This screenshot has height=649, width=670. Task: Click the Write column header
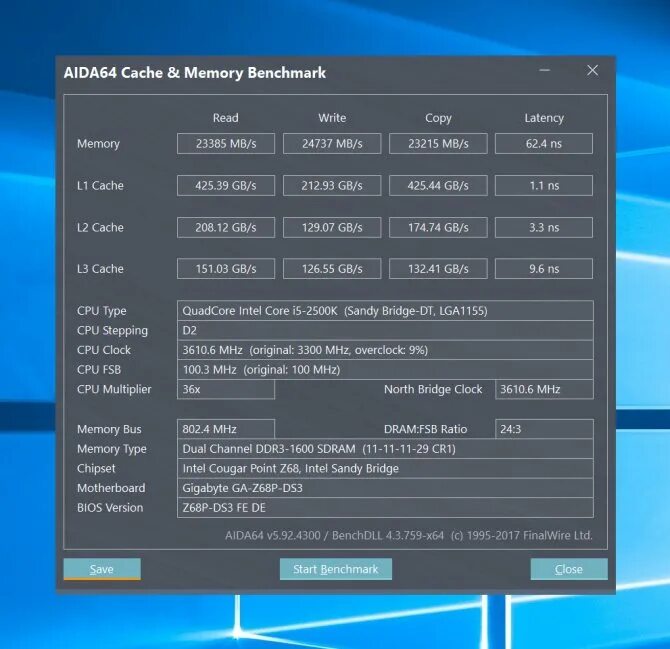(x=332, y=118)
